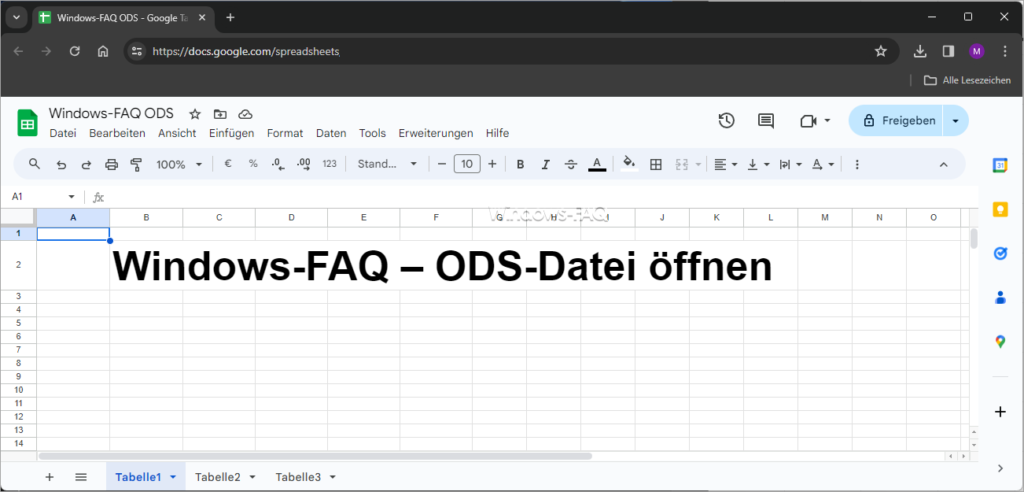The image size is (1024, 492).
Task: Open the zoom 100% dropdown
Action: pyautogui.click(x=180, y=165)
